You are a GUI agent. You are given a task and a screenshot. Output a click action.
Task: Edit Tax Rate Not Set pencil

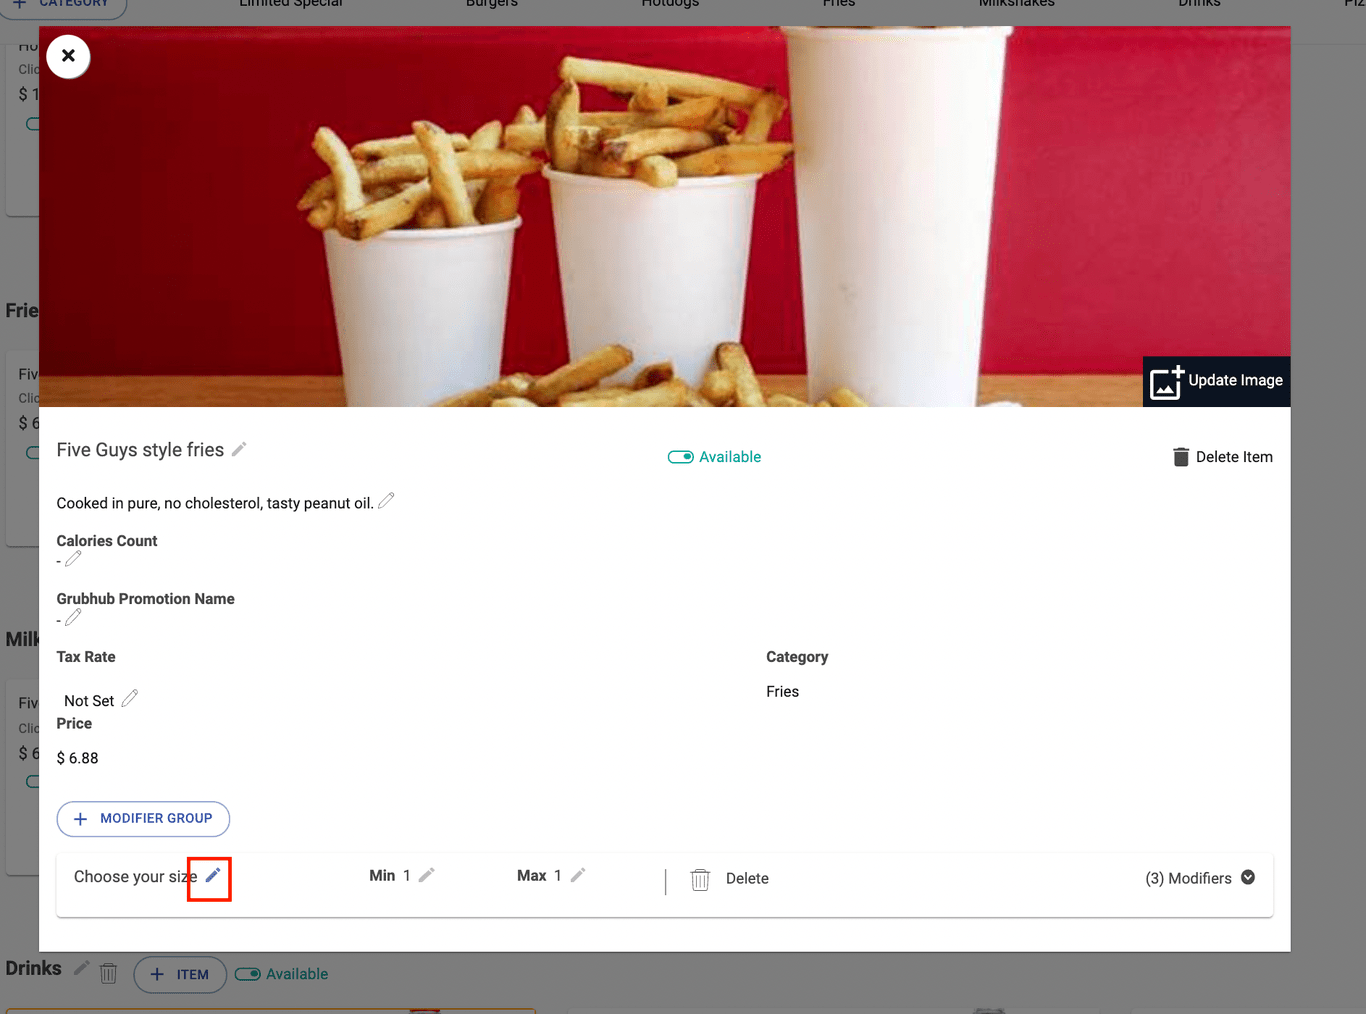pos(130,699)
